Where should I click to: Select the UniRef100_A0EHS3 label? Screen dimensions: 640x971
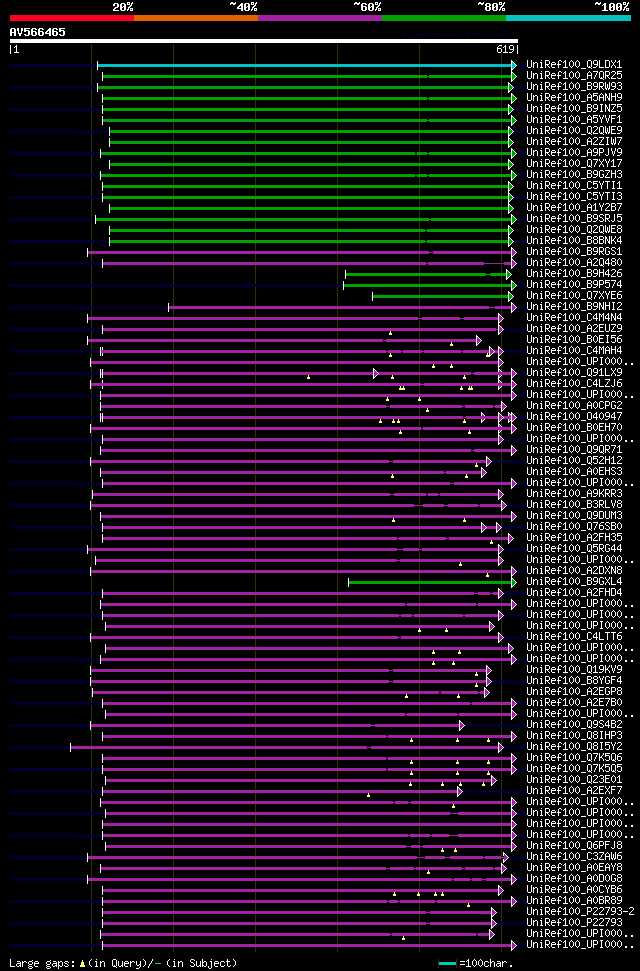(574, 472)
